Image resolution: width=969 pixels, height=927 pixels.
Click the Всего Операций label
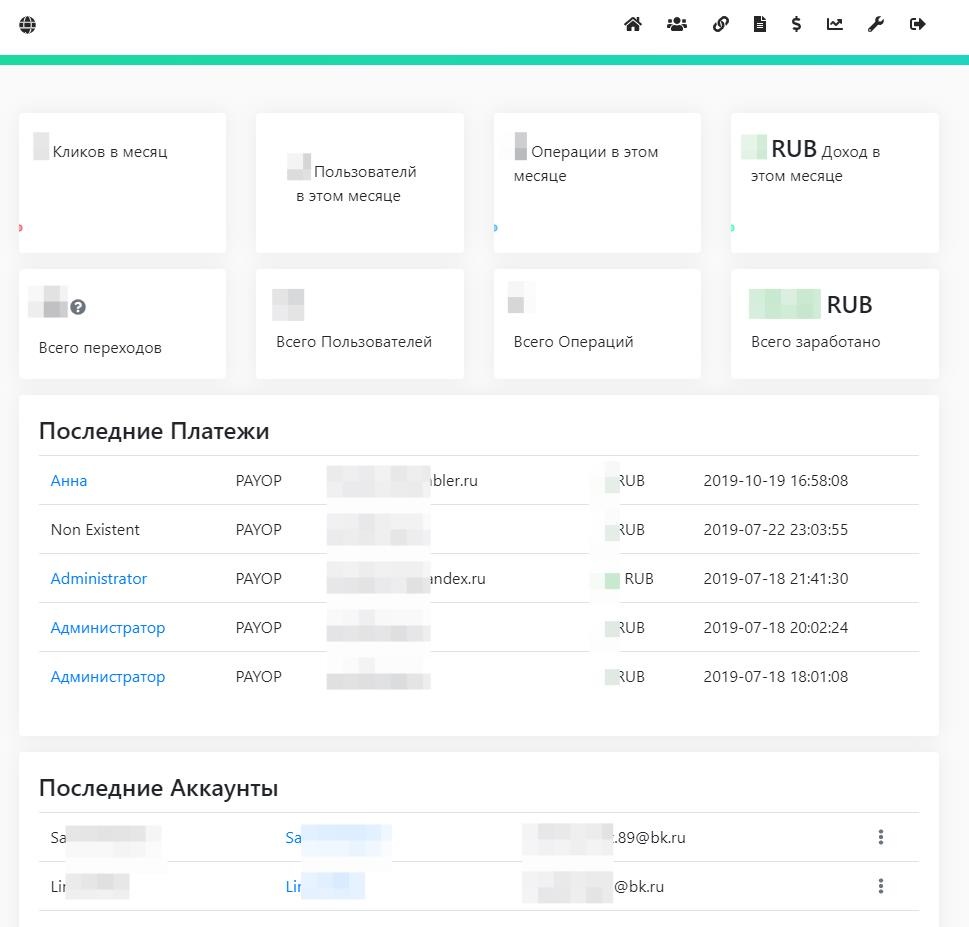[x=573, y=342]
